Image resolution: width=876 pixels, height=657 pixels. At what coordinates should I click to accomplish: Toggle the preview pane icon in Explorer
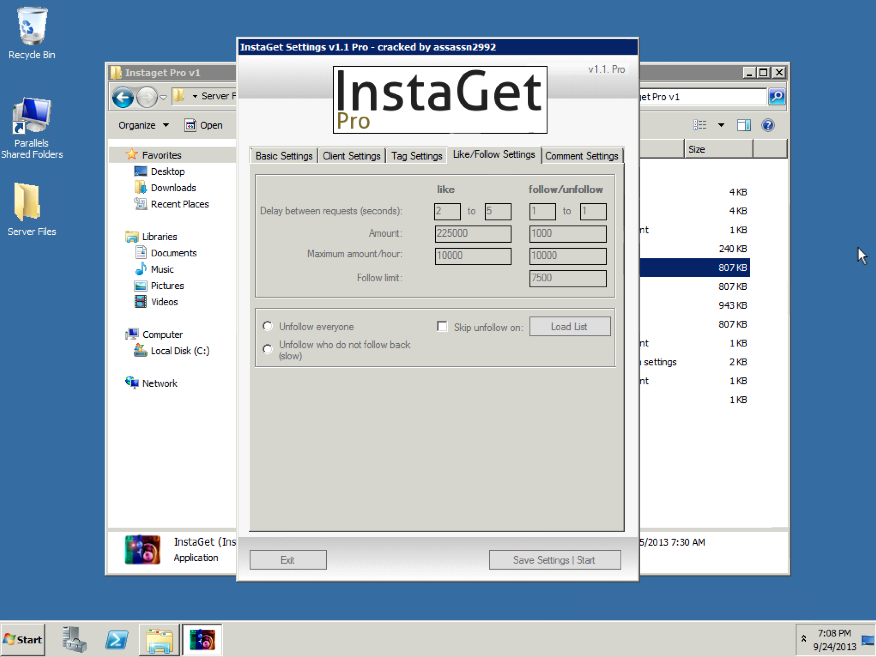(744, 125)
